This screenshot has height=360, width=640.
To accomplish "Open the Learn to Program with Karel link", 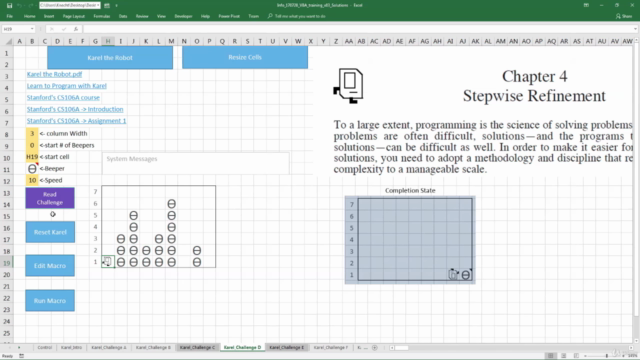I will click(67, 86).
